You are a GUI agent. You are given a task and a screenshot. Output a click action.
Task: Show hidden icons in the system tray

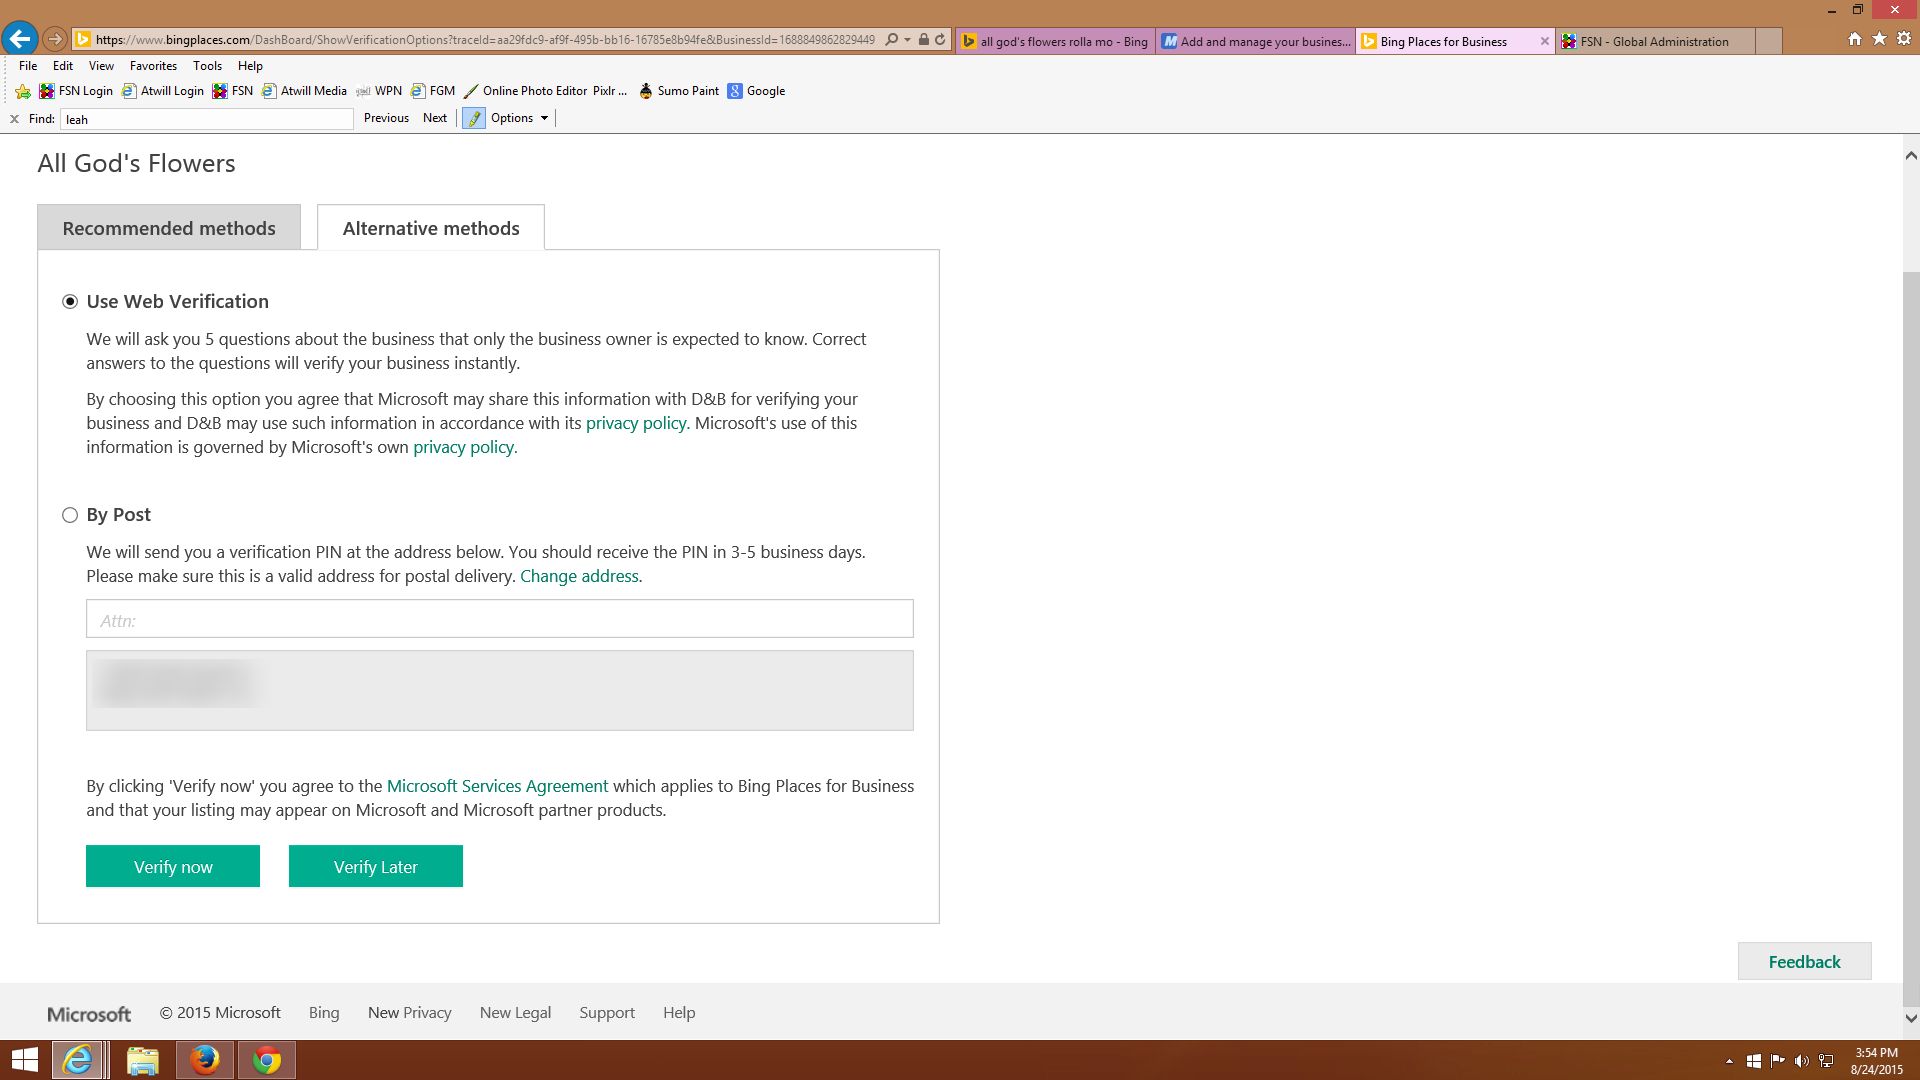click(x=1729, y=1061)
